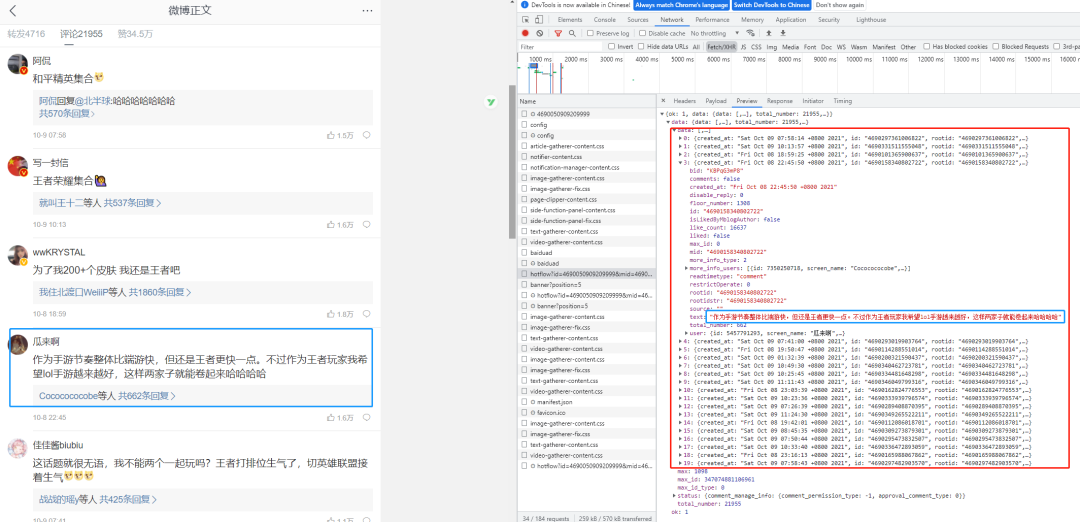The height and width of the screenshot is (522, 1080).
Task: Open the No throttling dropdown
Action: (x=716, y=33)
